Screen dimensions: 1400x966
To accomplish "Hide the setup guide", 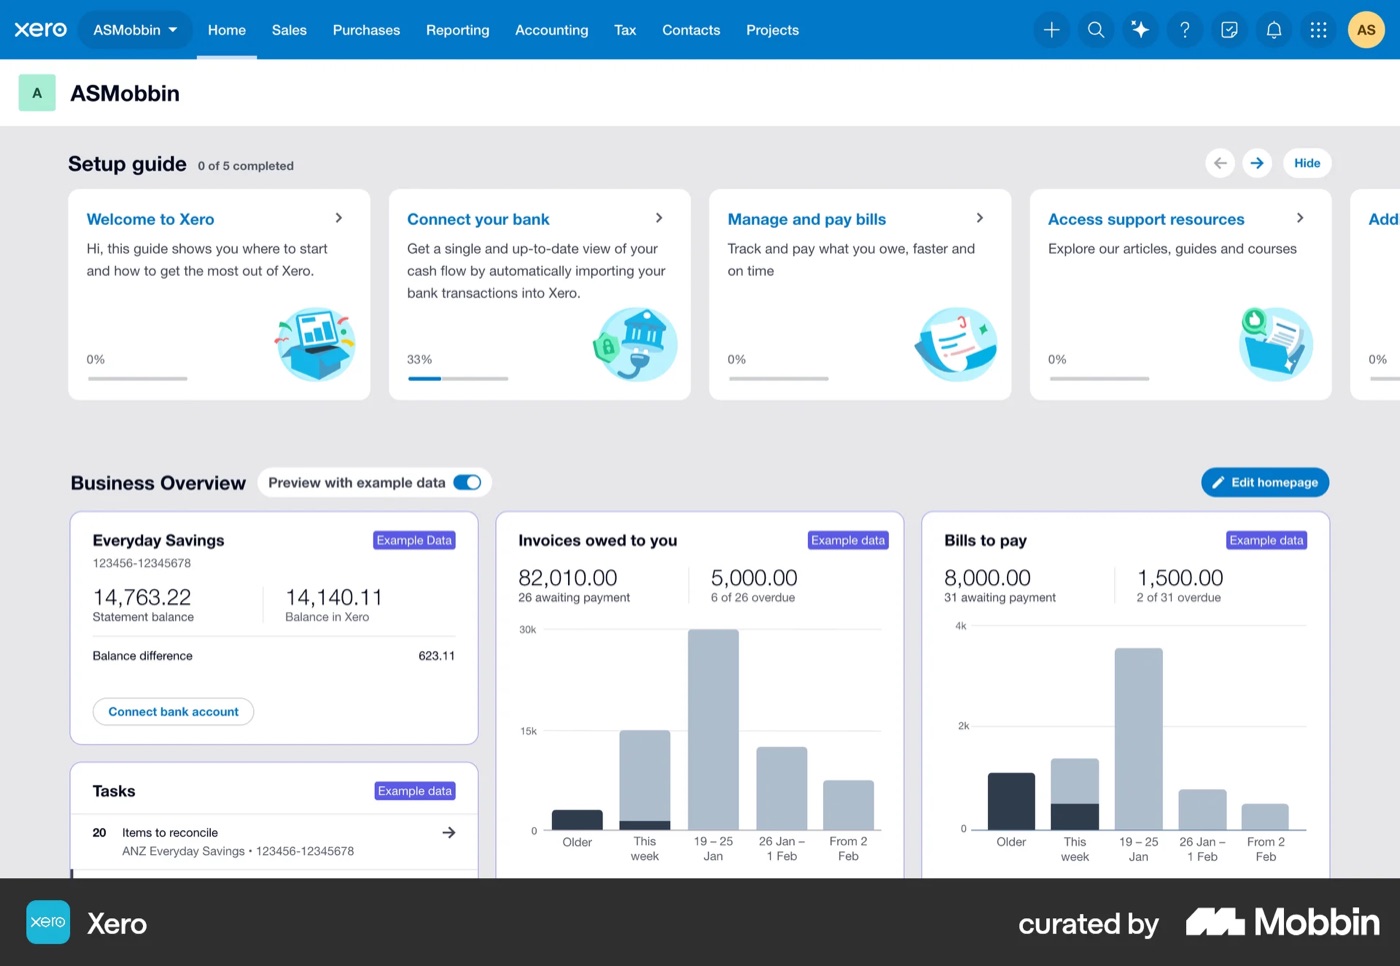I will [x=1307, y=163].
